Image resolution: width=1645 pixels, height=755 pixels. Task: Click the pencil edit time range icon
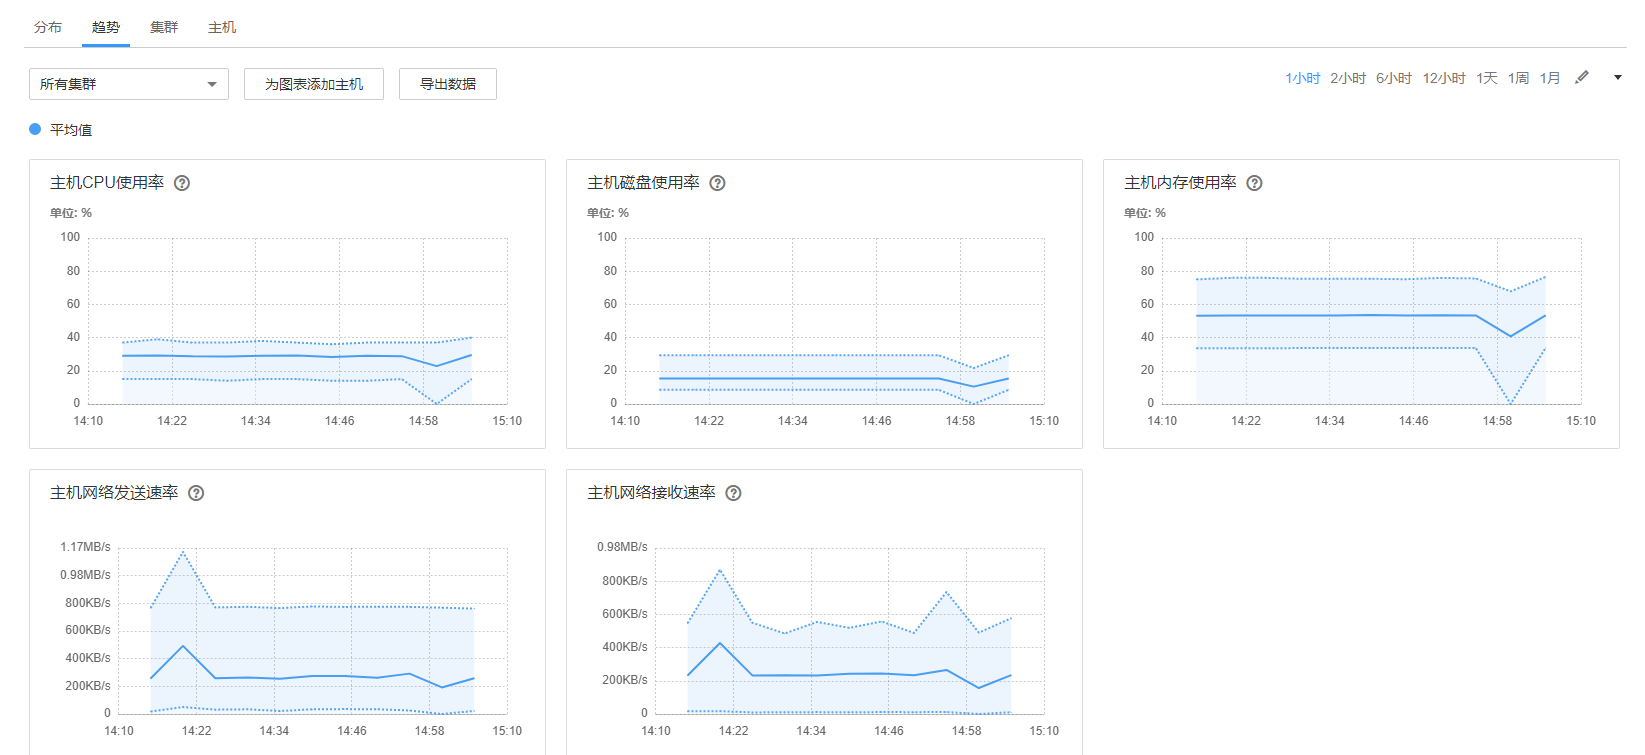pyautogui.click(x=1582, y=78)
